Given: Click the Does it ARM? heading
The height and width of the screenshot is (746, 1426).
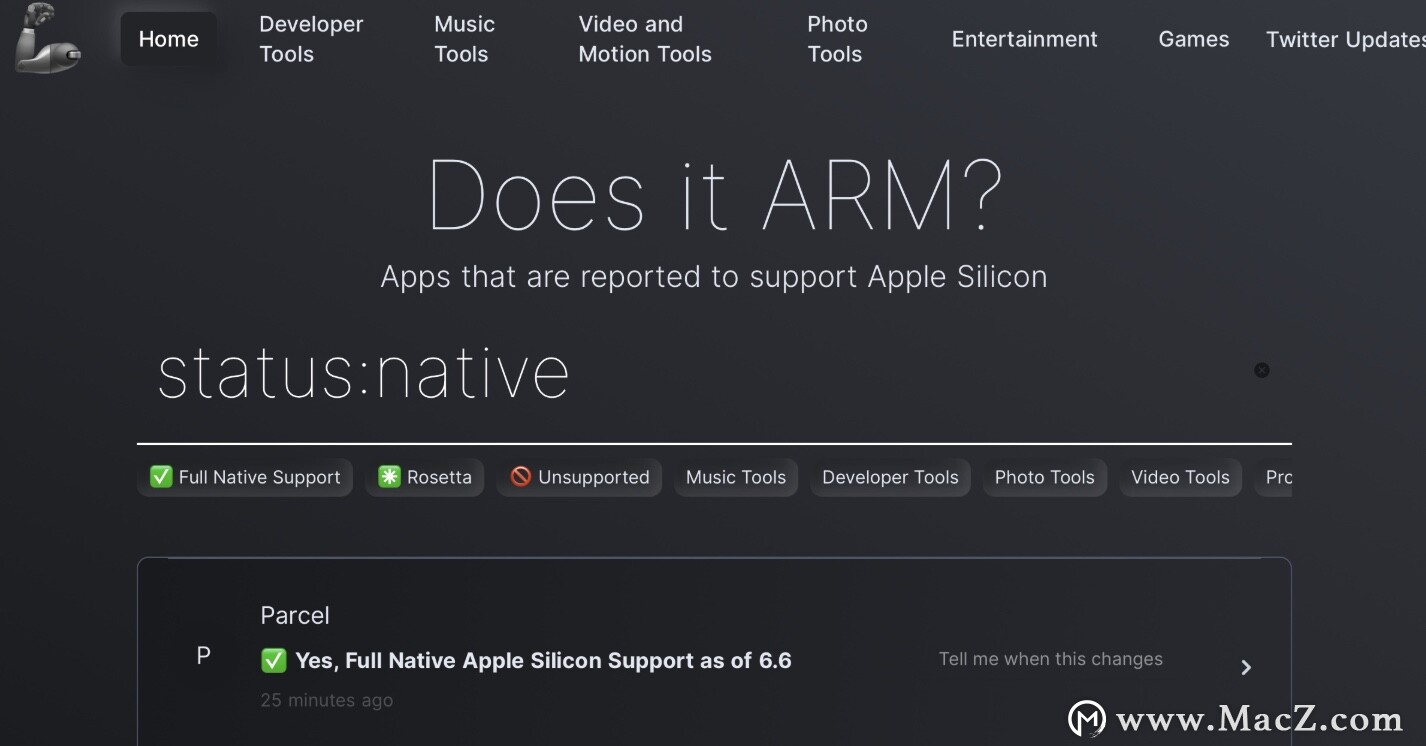Looking at the screenshot, I should [715, 195].
